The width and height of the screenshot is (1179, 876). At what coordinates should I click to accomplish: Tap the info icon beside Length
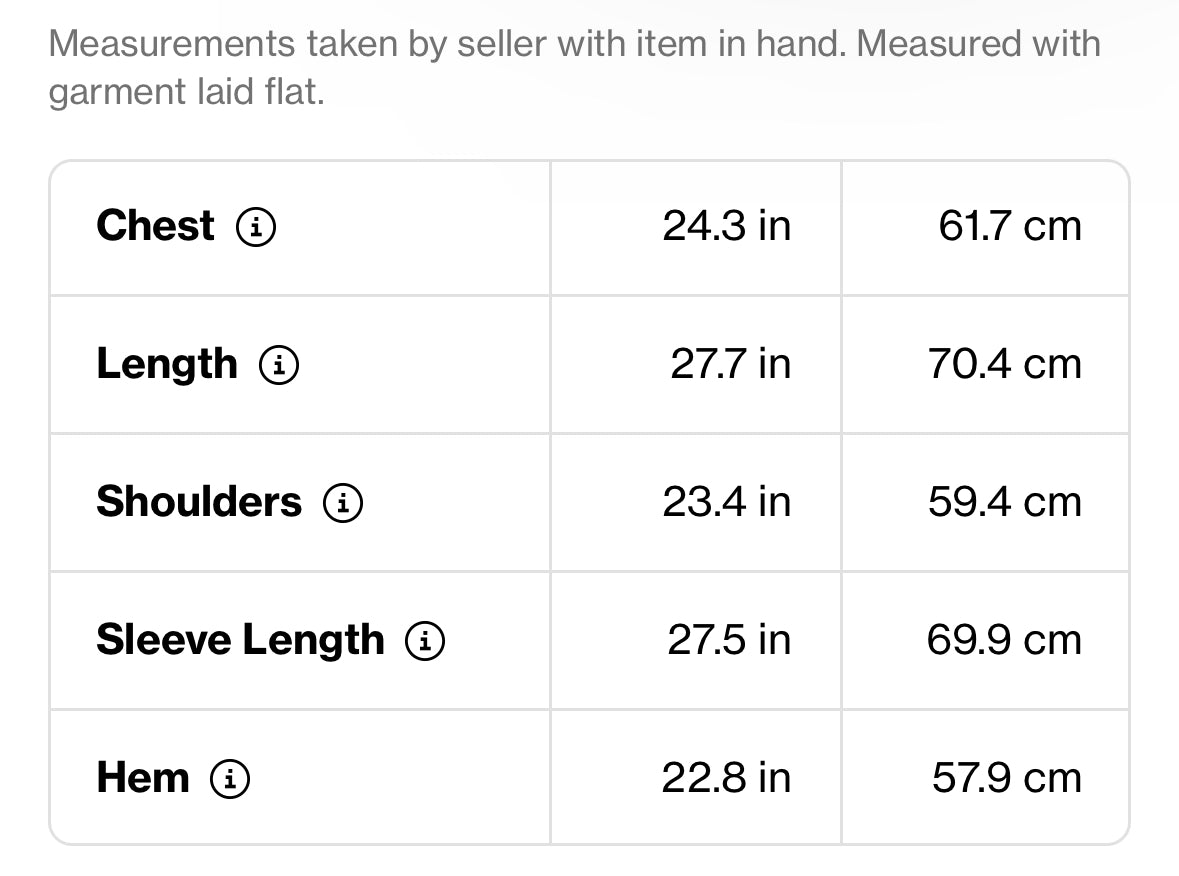(x=279, y=365)
